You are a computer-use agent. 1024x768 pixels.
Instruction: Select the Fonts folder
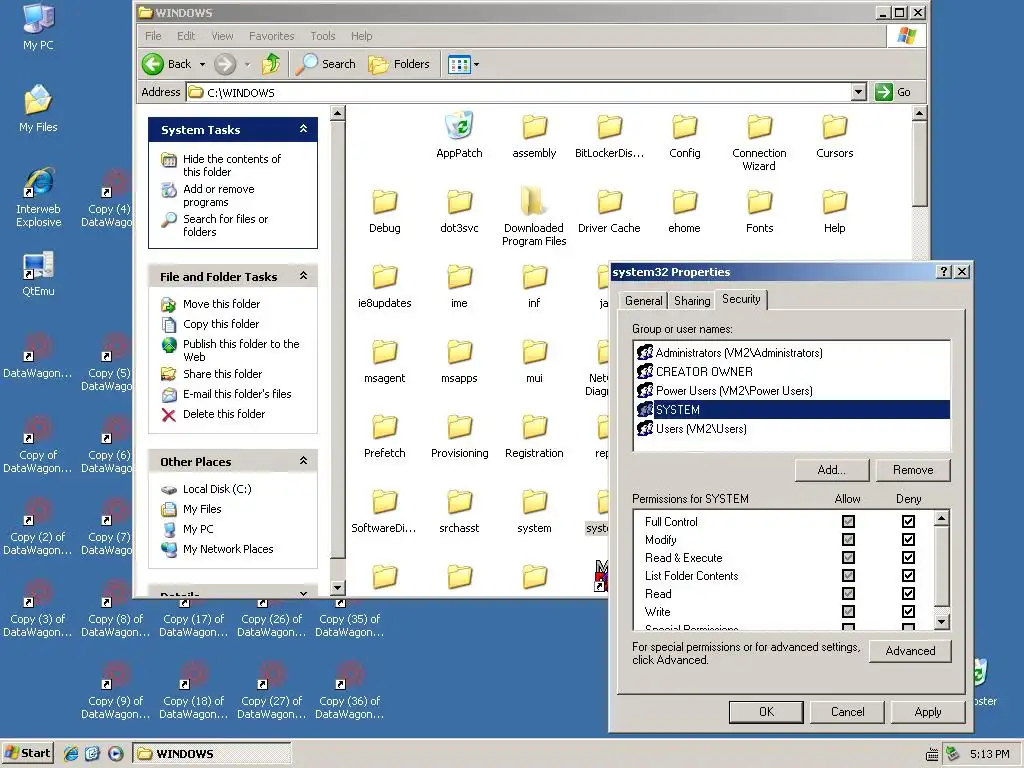(760, 210)
